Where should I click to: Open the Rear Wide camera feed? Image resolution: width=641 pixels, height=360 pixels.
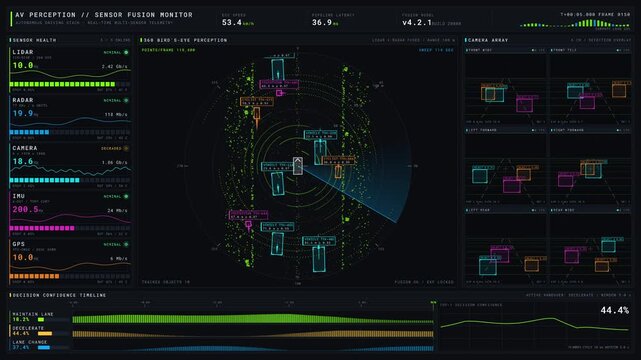point(590,246)
